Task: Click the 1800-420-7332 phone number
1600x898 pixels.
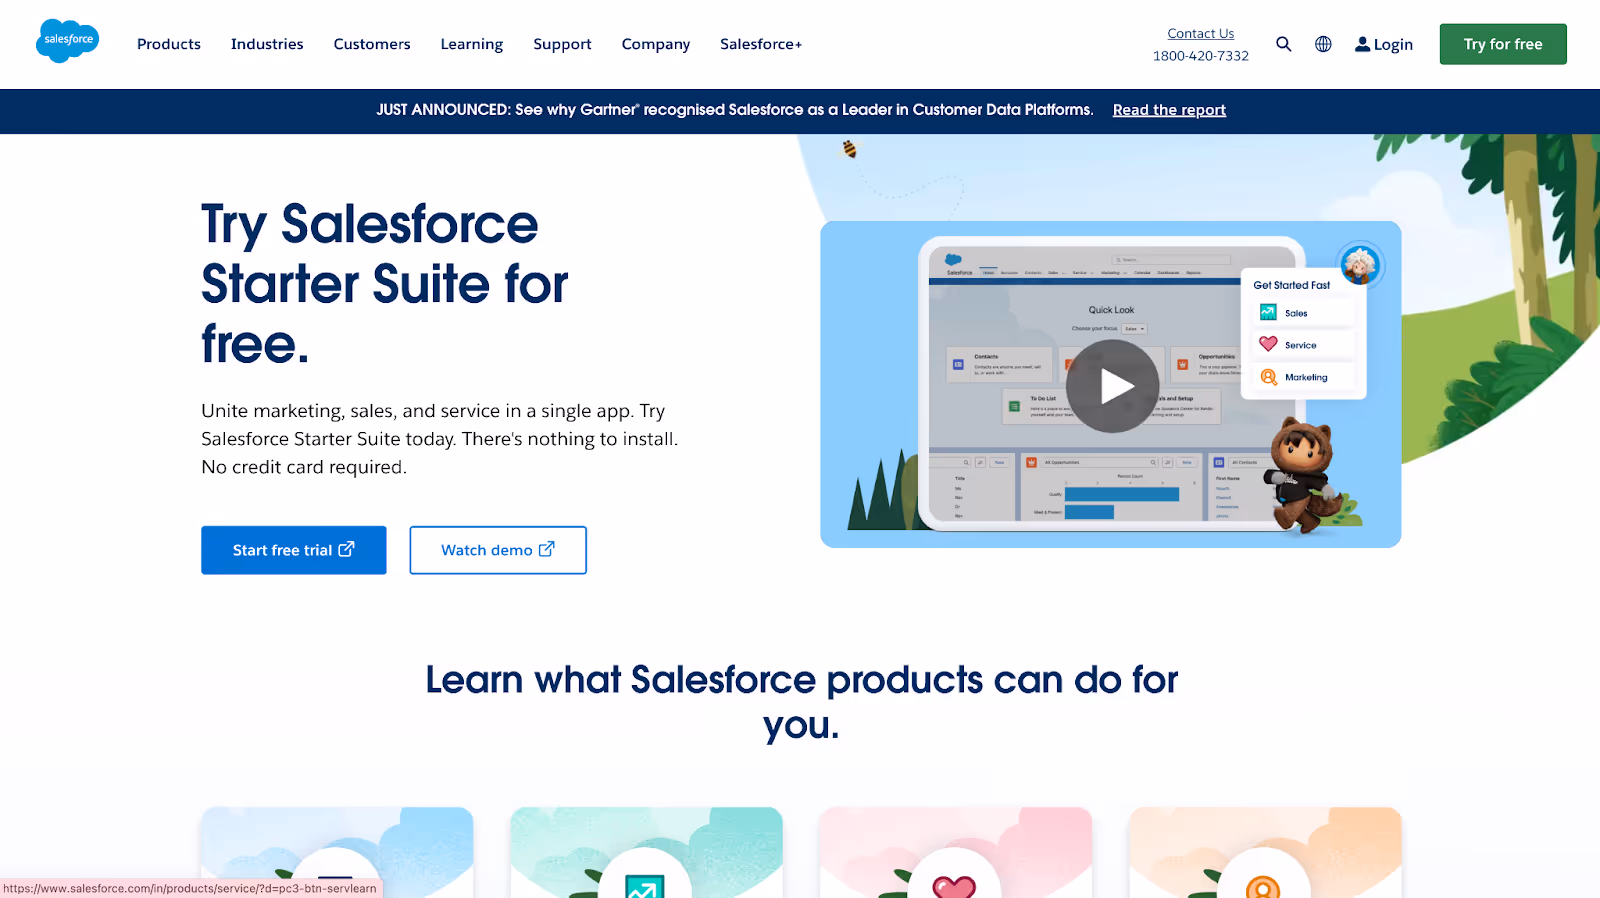Action: click(x=1201, y=56)
